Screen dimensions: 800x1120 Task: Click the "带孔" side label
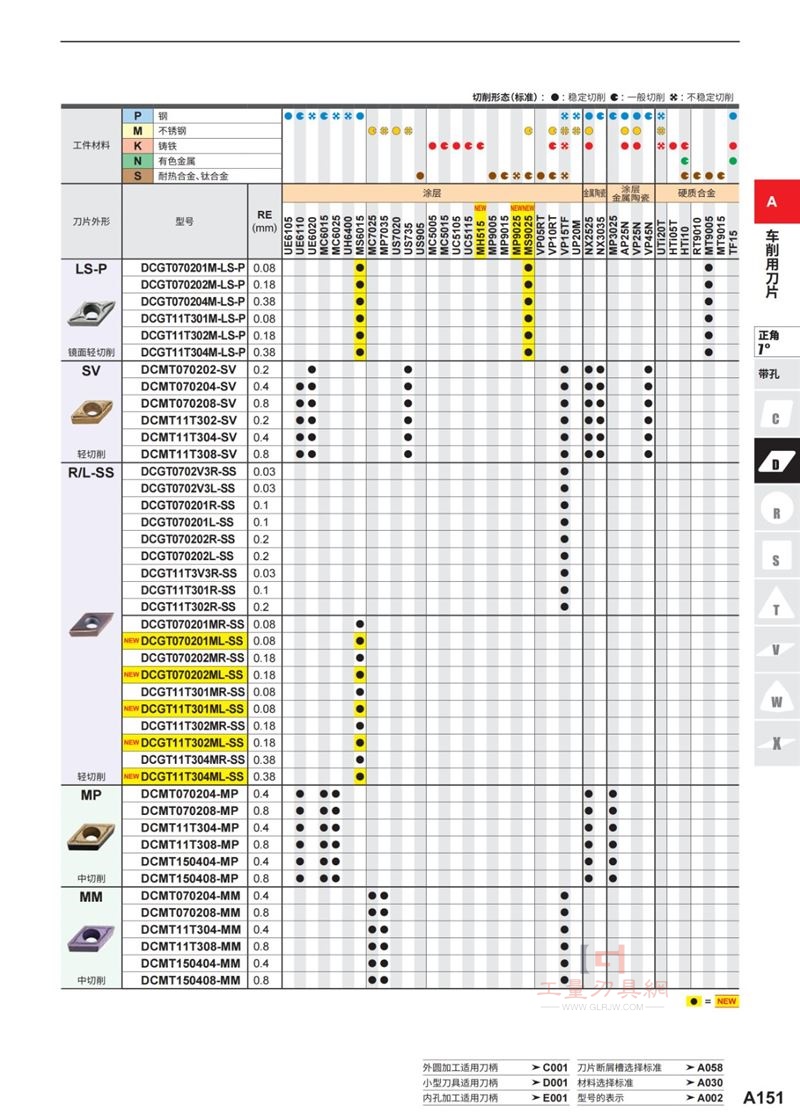[769, 374]
